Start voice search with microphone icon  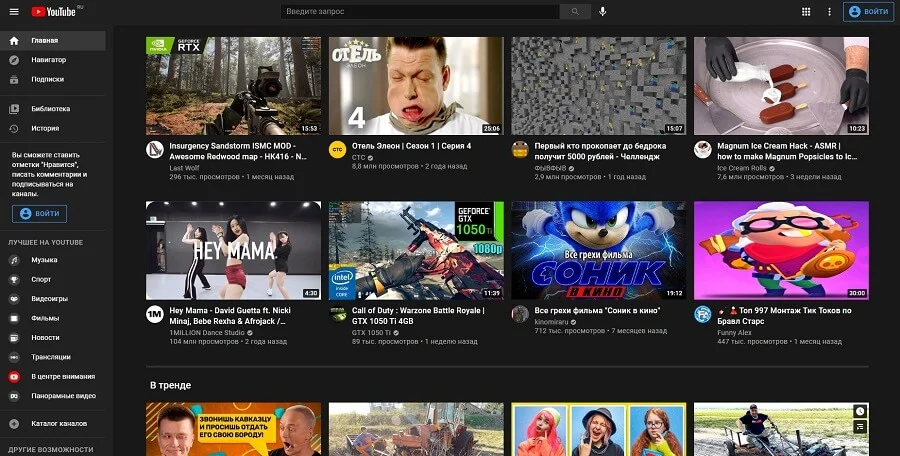point(602,11)
